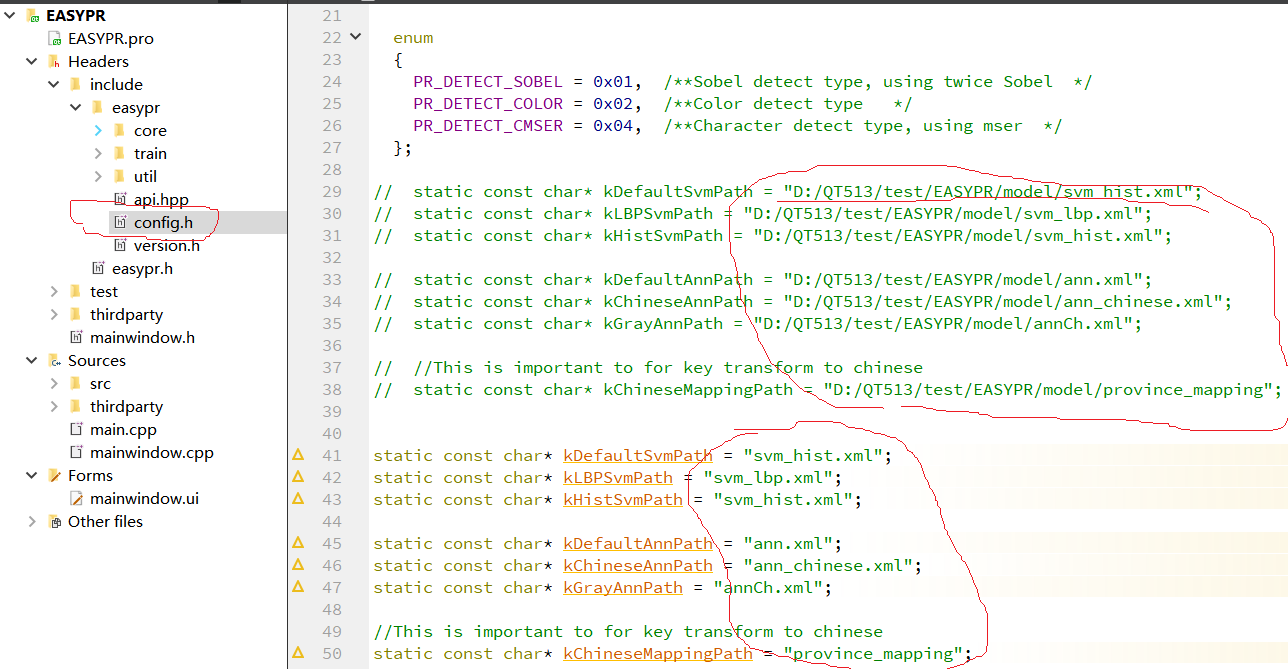
Task: Select the util folder
Action: click(145, 176)
